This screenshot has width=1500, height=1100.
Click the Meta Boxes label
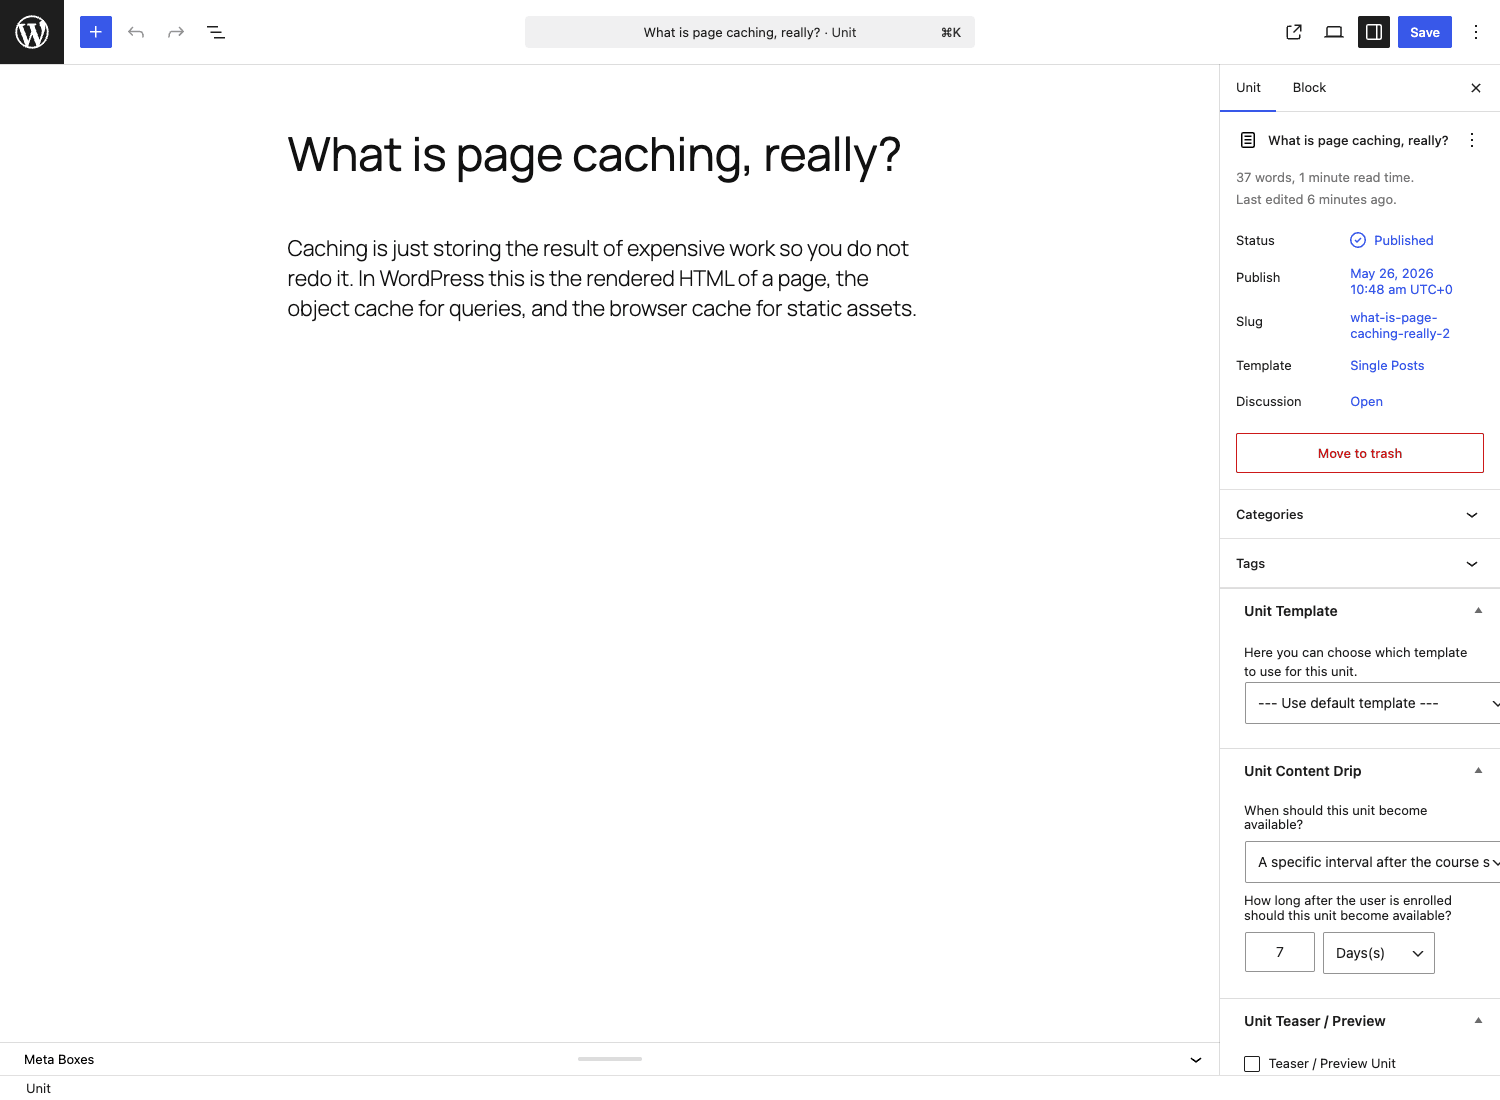coord(59,1059)
